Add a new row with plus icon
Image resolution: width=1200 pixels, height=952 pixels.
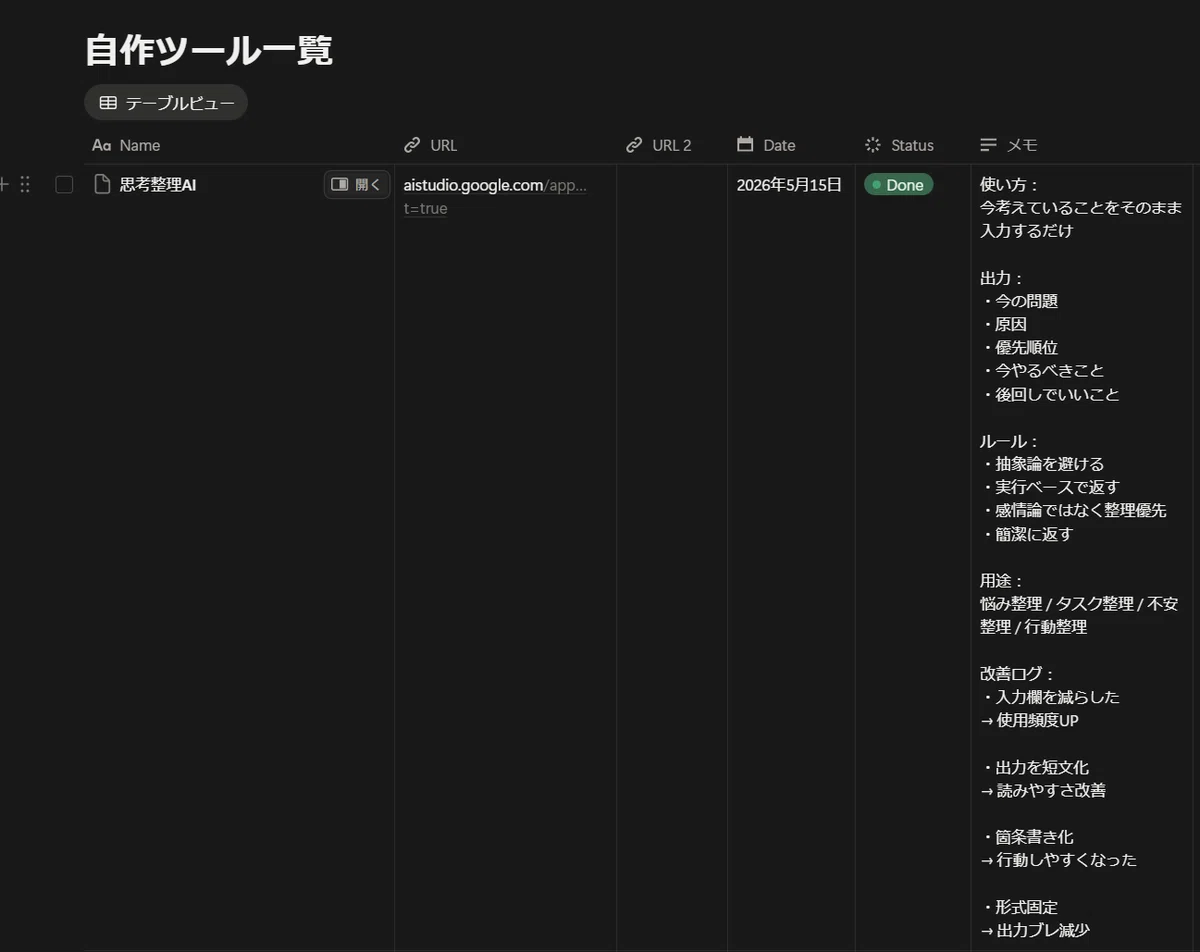point(4,184)
